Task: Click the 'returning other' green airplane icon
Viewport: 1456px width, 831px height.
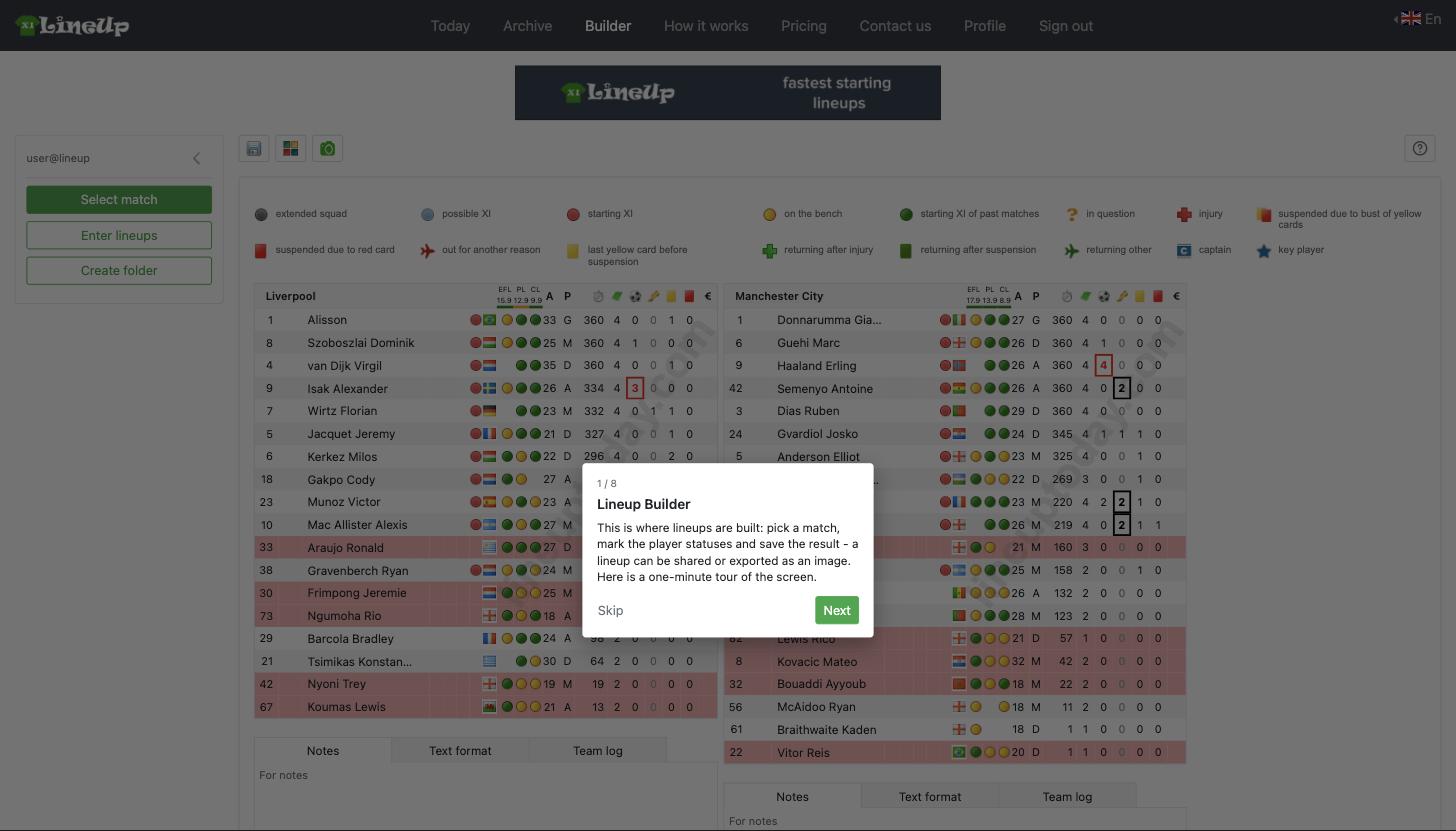Action: coord(1071,250)
